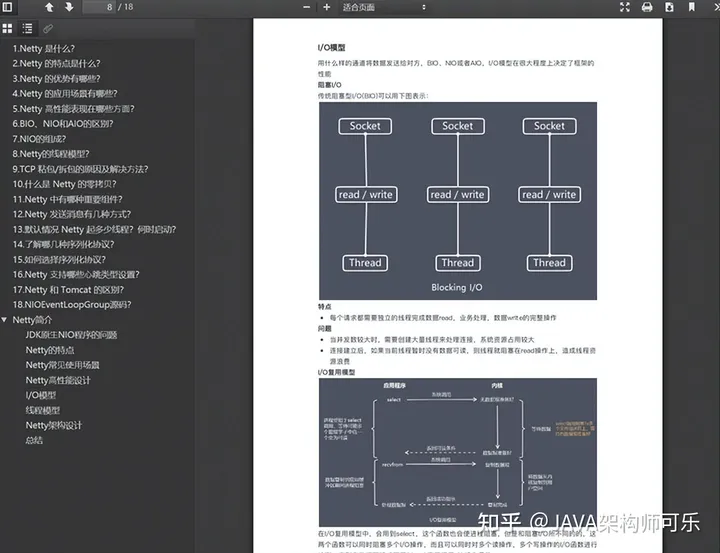Viewport: 720px width, 553px height.
Task: Go to next page with down arrow
Action: coord(69,7)
